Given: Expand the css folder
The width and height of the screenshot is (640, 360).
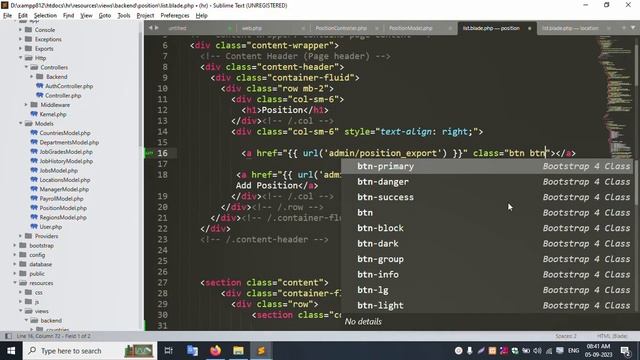Looking at the screenshot, I should point(20,292).
